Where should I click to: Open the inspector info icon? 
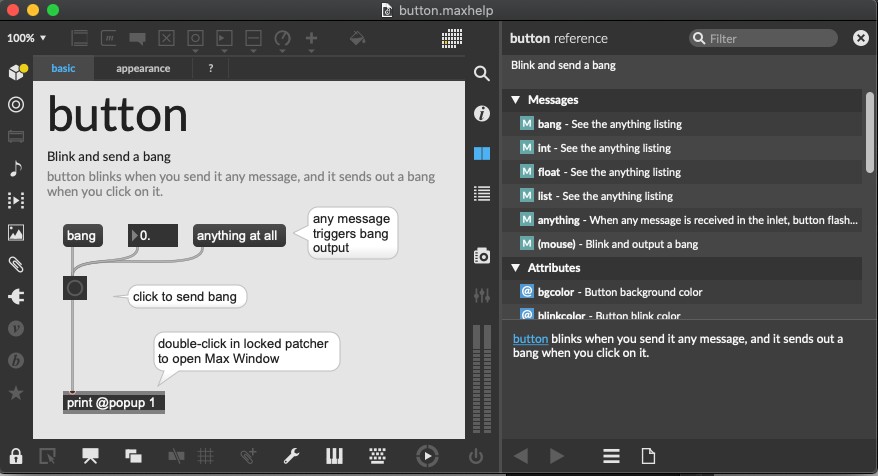tap(482, 113)
